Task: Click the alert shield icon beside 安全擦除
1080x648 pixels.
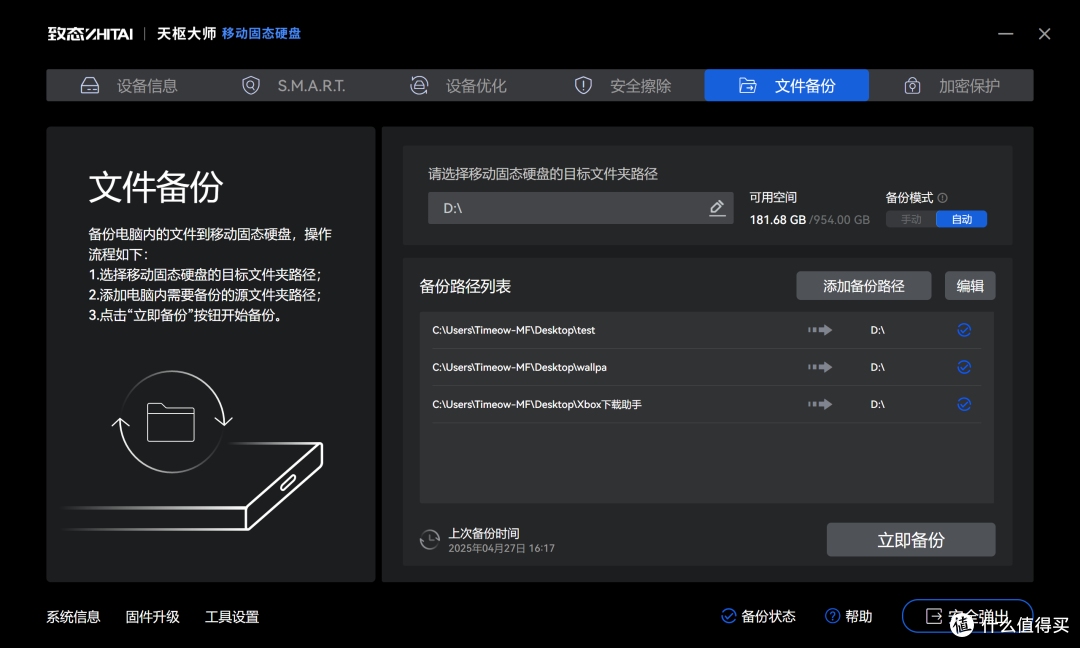Action: (583, 85)
